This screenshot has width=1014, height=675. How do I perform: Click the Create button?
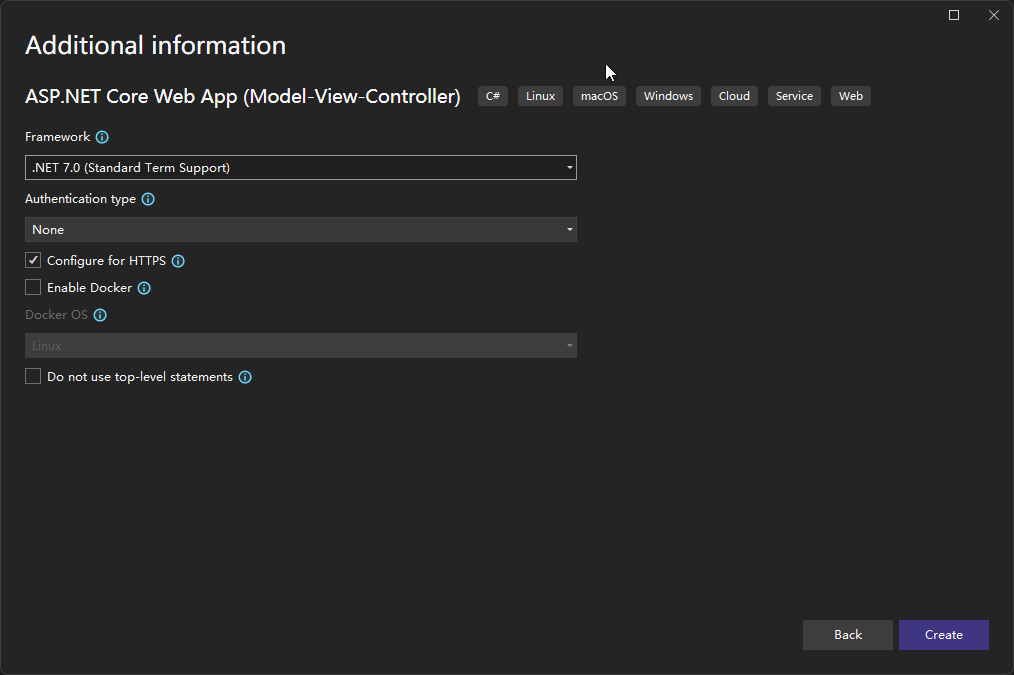pos(944,635)
